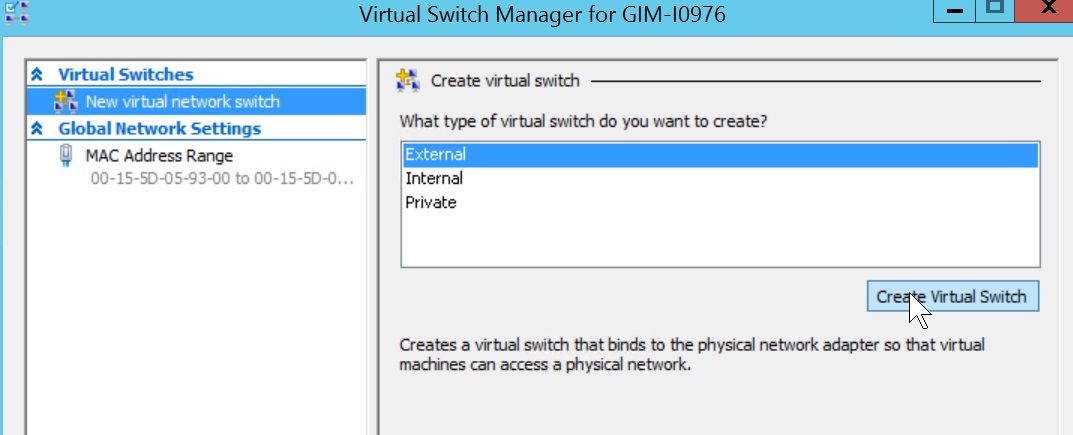This screenshot has height=435, width=1073.
Task: Collapse the Virtual Switches section chevron
Action: 38,75
